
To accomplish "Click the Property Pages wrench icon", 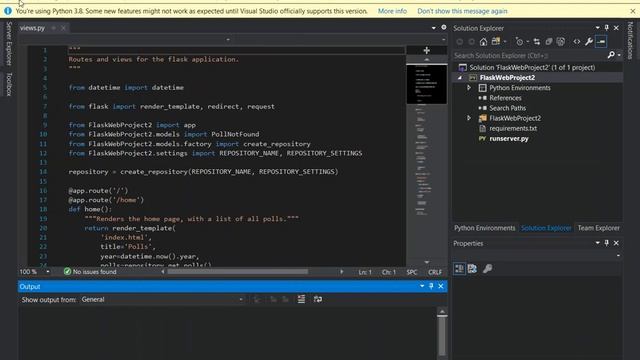I will (487, 269).
